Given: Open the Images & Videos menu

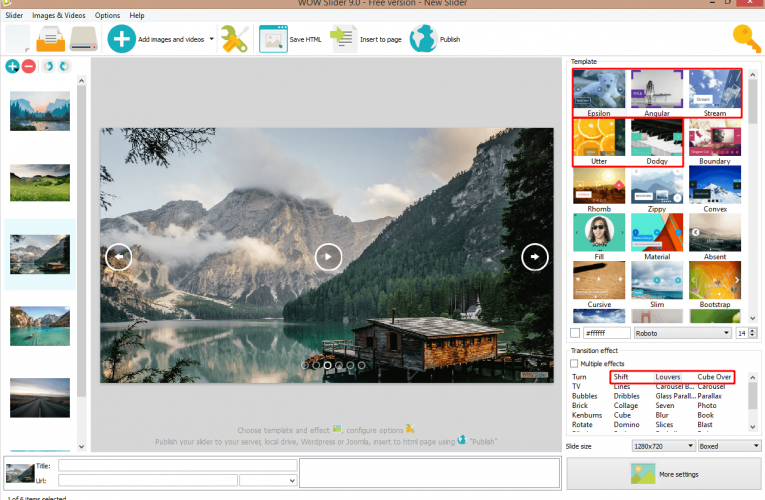Looking at the screenshot, I should pos(59,15).
